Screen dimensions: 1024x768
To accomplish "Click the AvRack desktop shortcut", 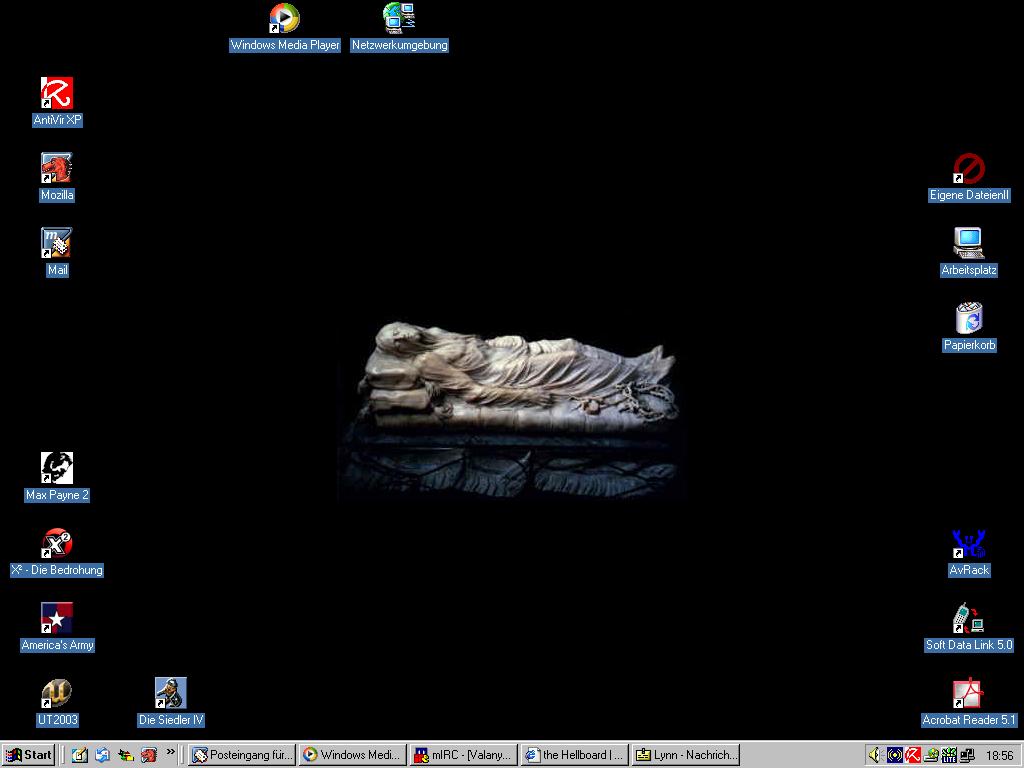I will (969, 545).
